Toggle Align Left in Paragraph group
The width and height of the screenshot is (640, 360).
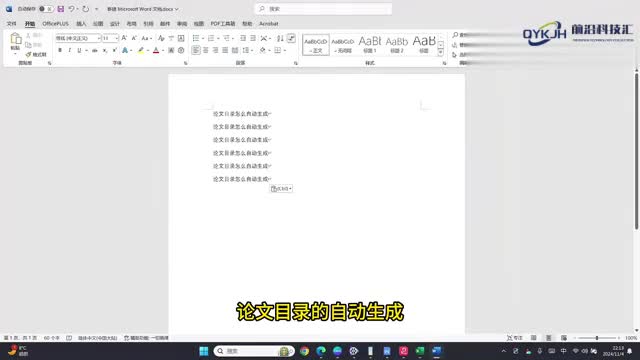(196, 50)
